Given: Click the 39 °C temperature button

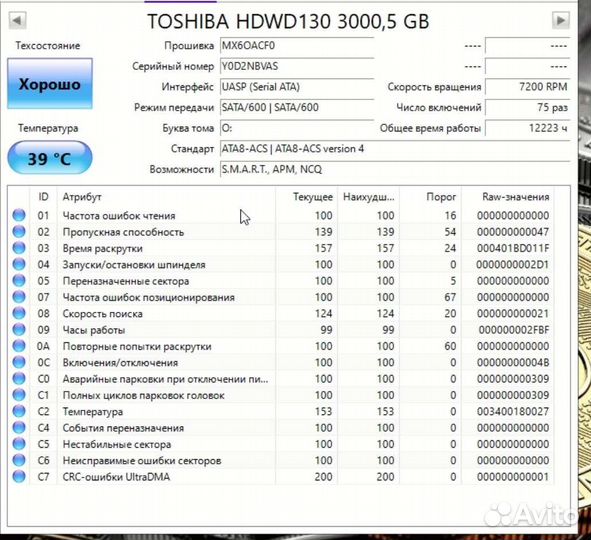Looking at the screenshot, I should pyautogui.click(x=50, y=158).
